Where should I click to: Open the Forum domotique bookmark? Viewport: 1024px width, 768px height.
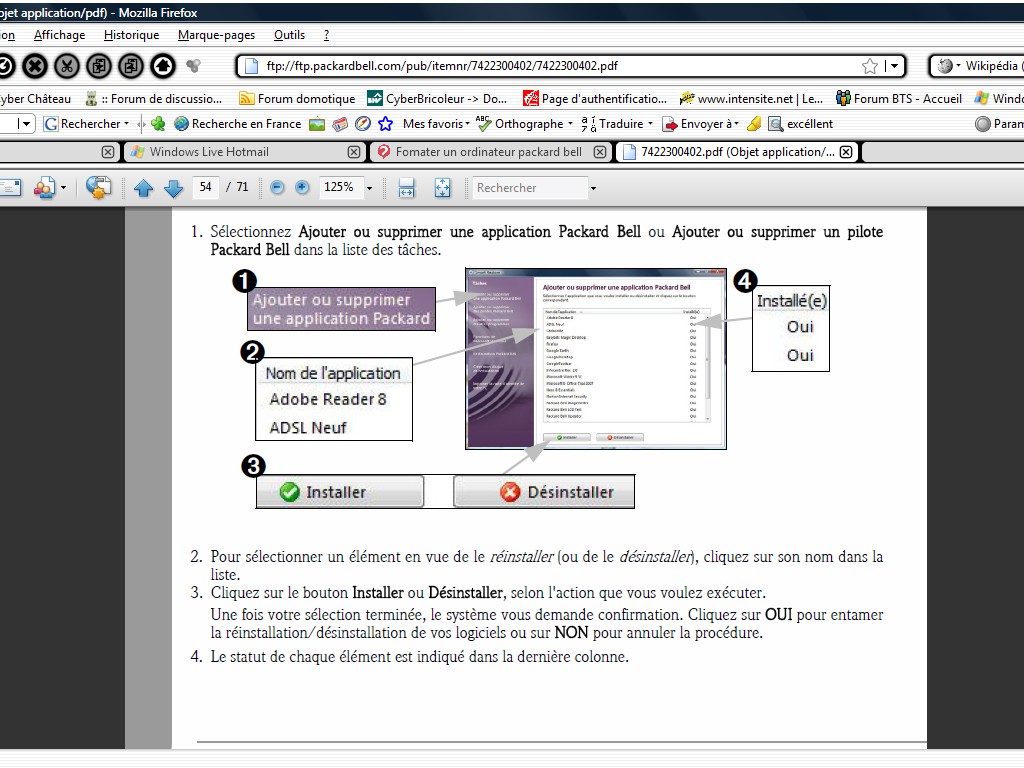pos(297,98)
